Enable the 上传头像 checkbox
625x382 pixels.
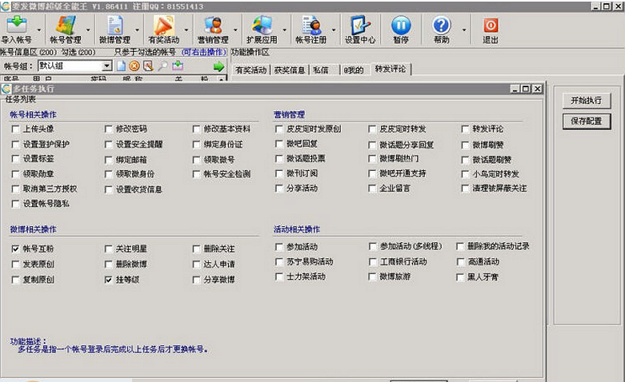(16, 129)
